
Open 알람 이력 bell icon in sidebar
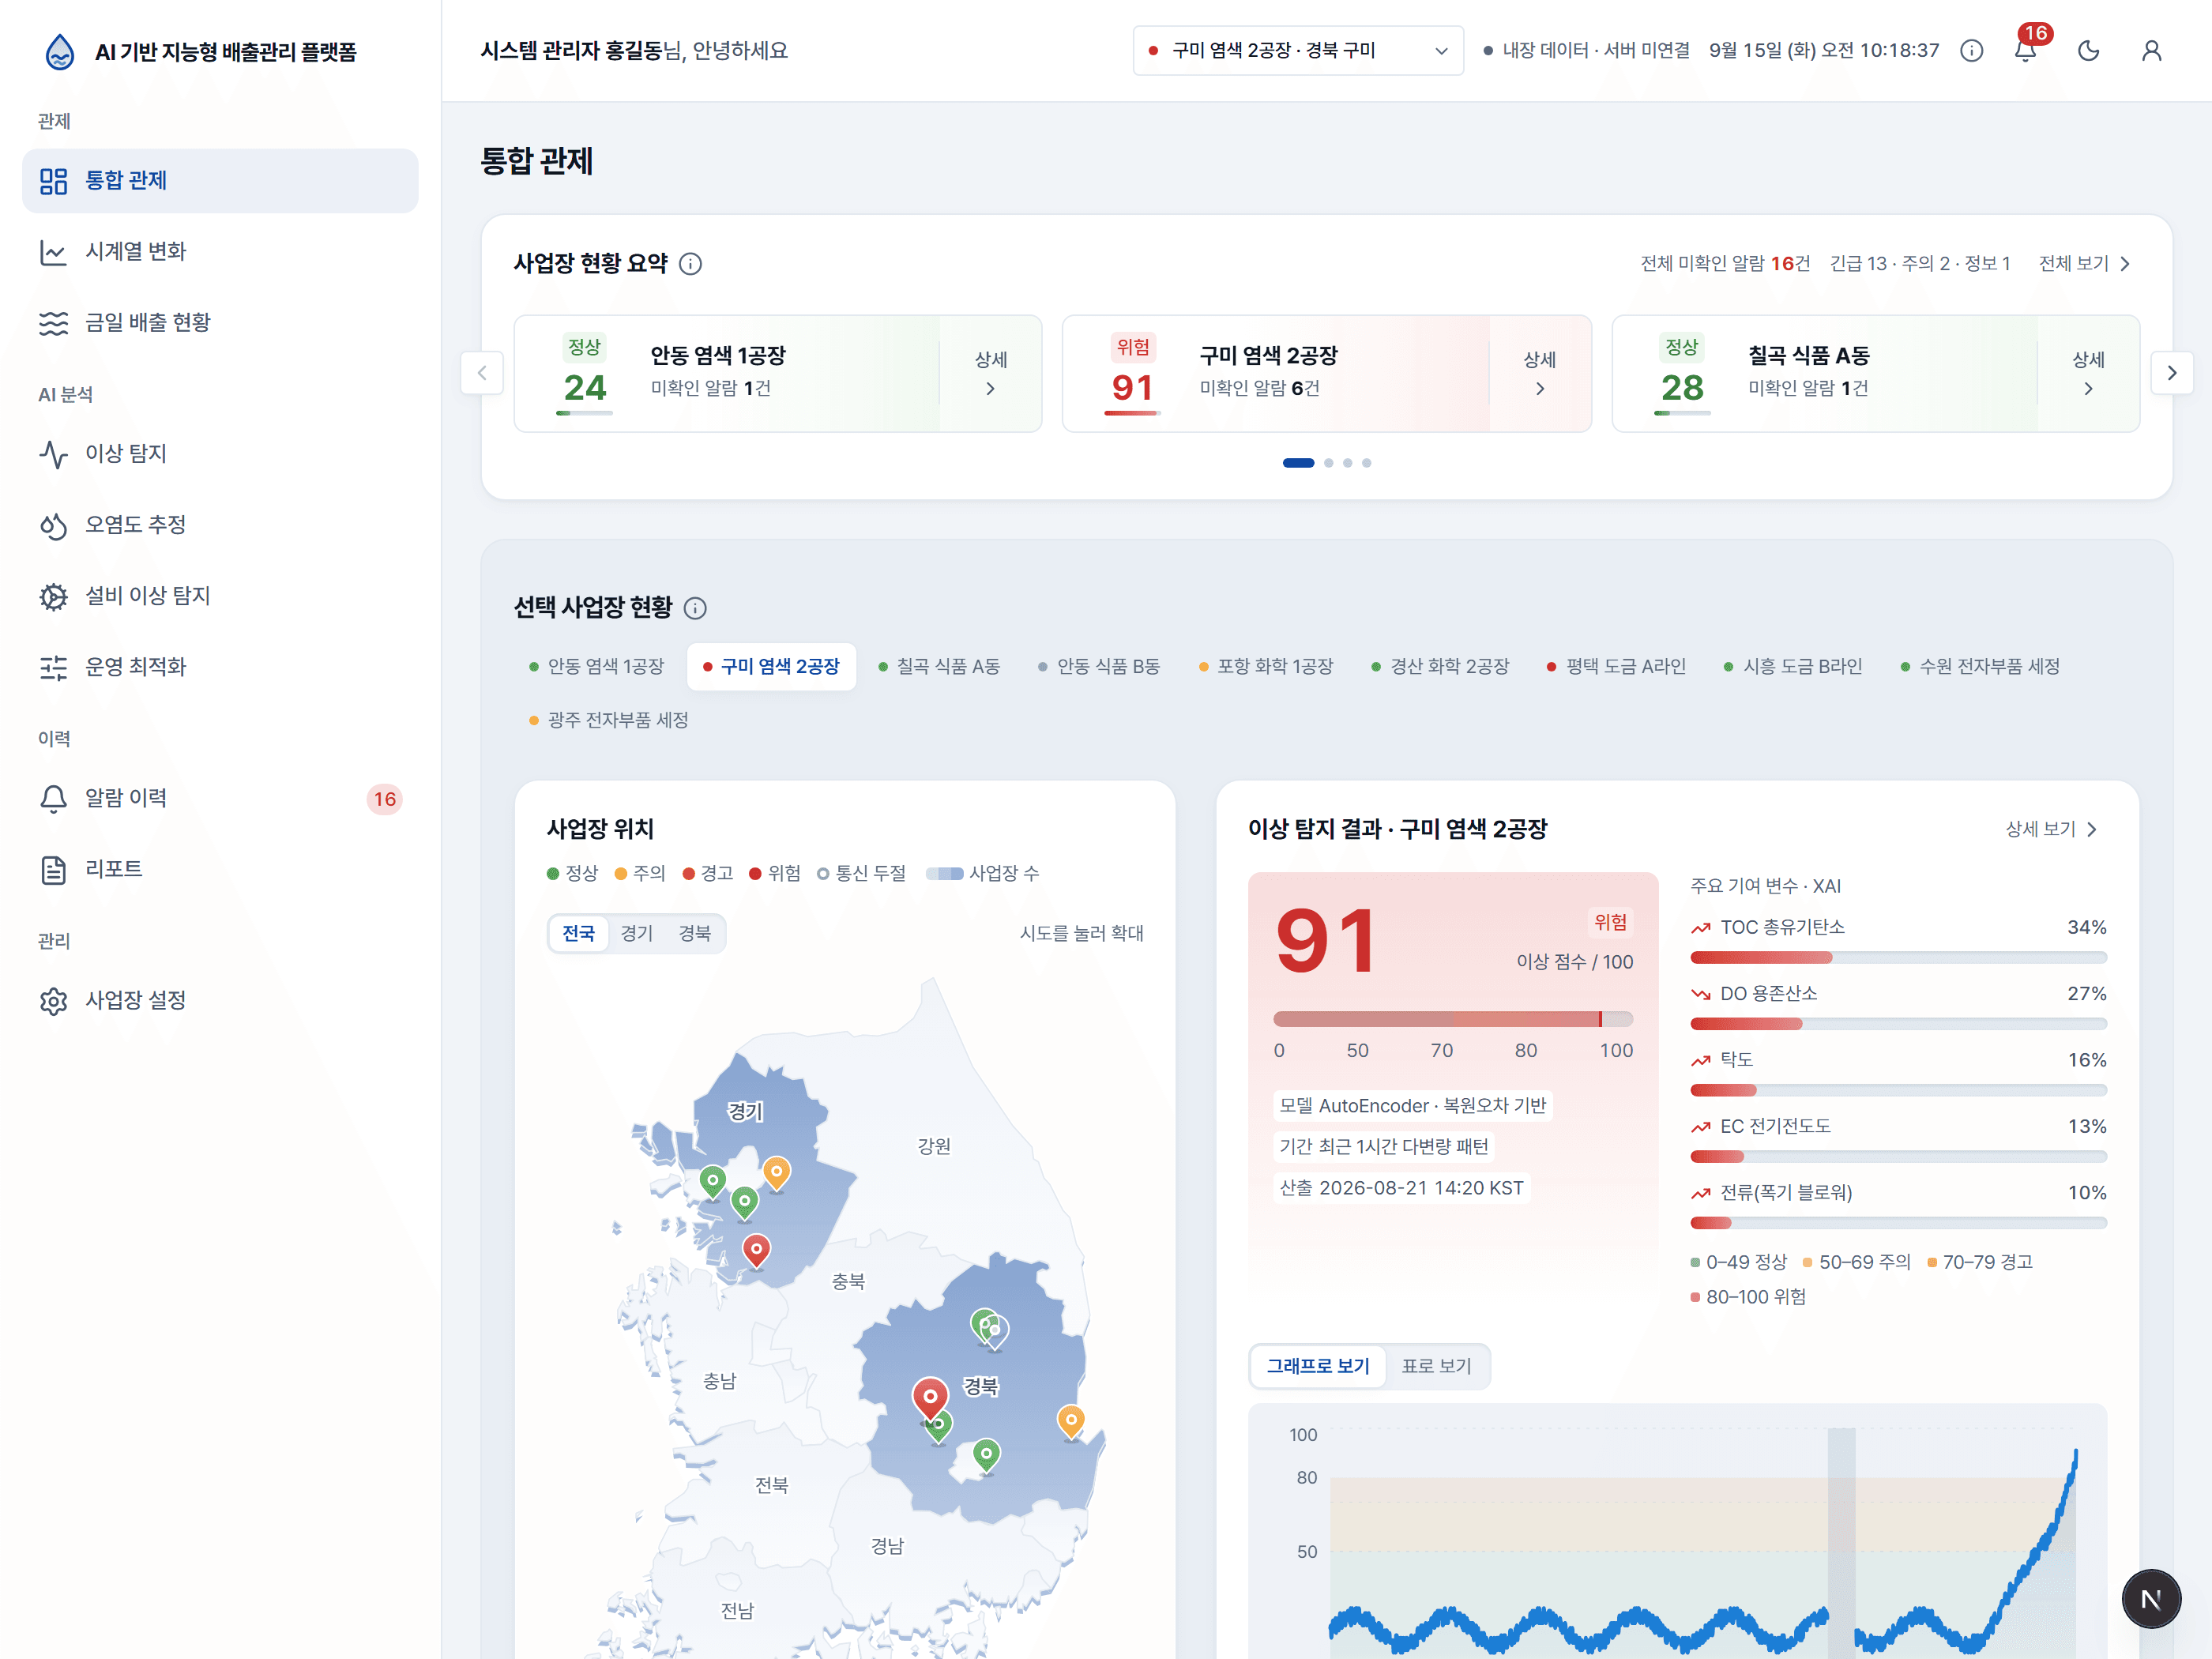click(x=53, y=798)
